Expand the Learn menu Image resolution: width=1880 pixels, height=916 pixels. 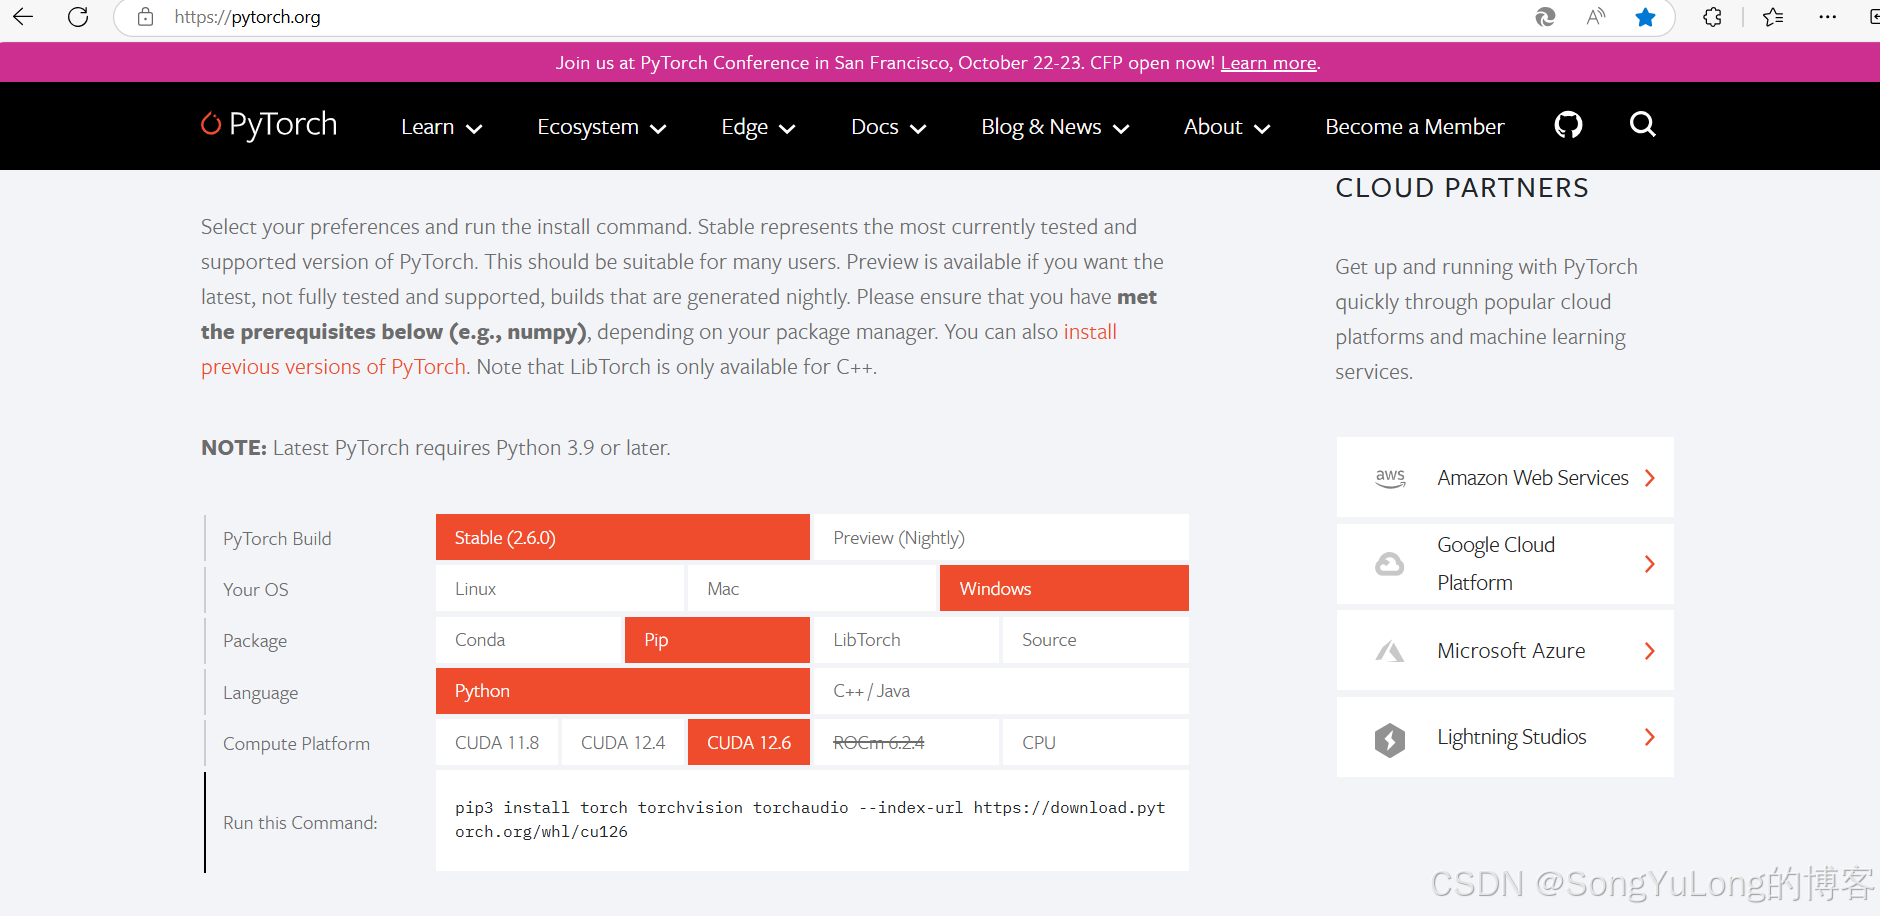click(x=441, y=127)
